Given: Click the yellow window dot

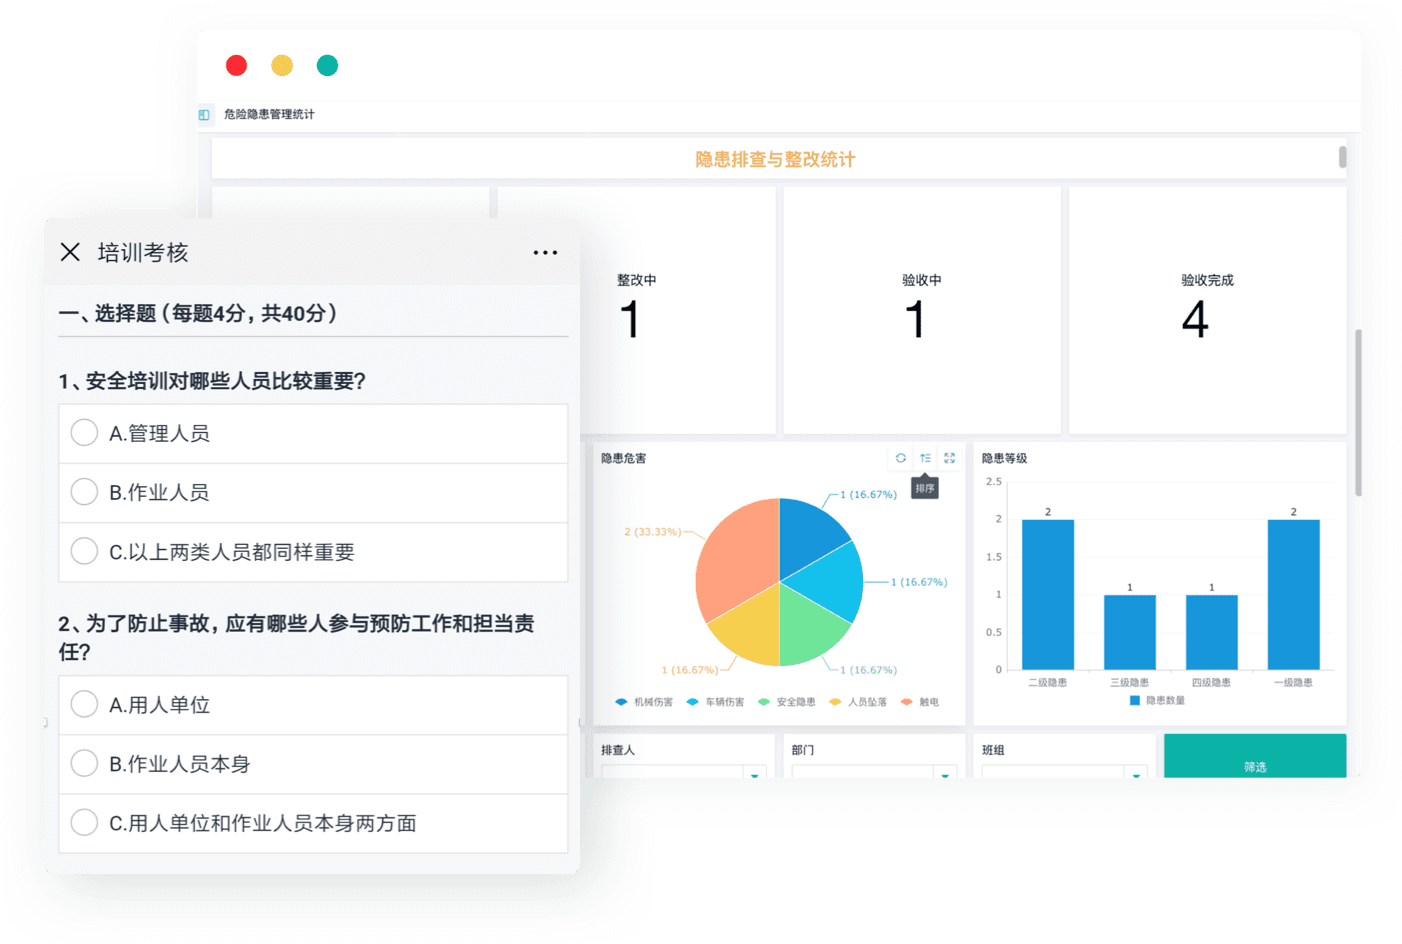Looking at the screenshot, I should coord(282,66).
